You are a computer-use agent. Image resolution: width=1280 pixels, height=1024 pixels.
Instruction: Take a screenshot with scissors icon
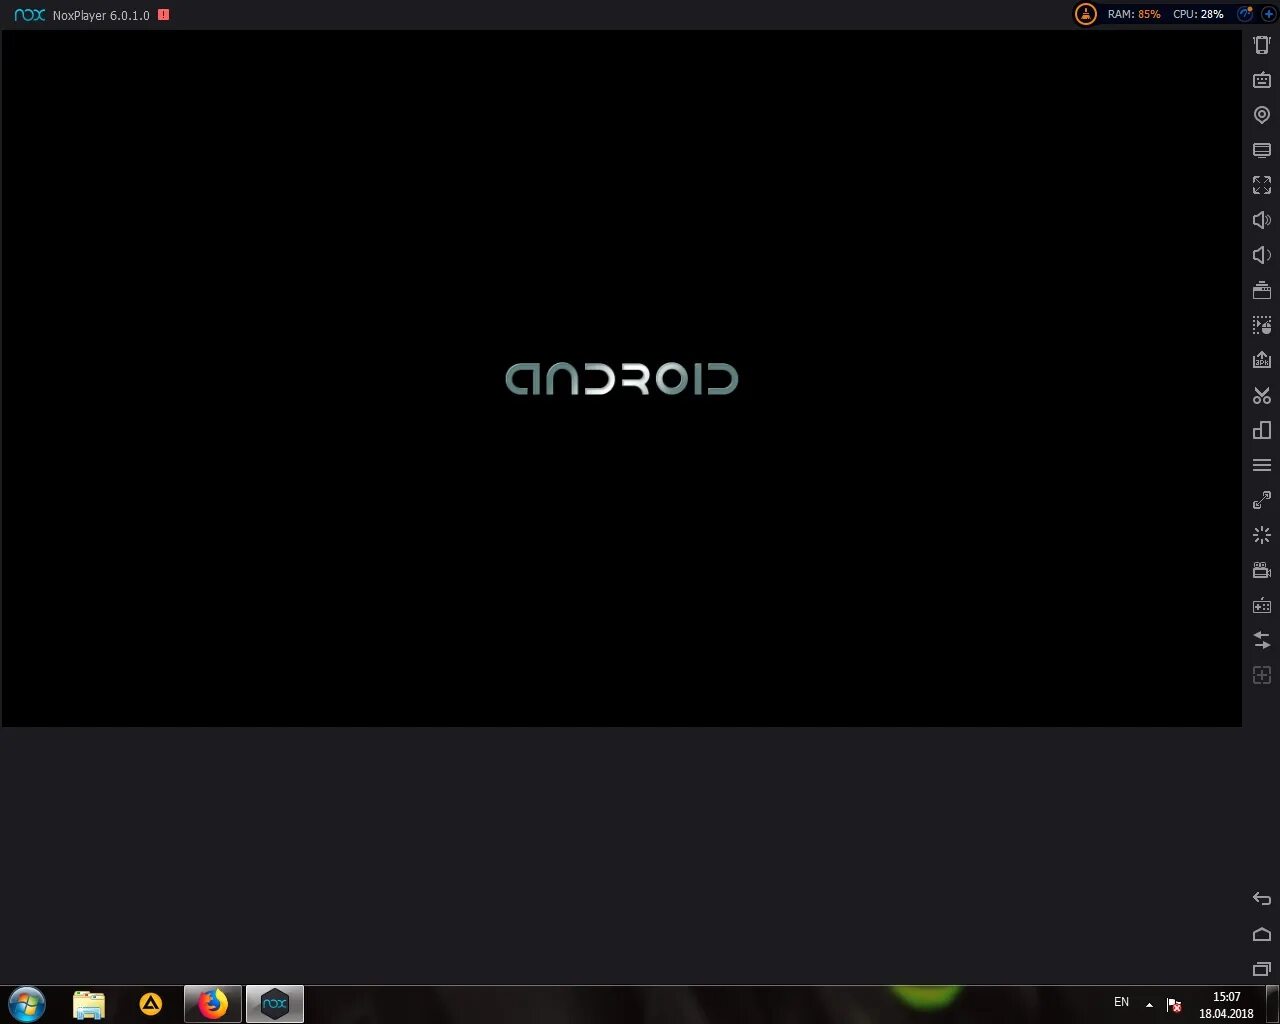click(x=1262, y=395)
